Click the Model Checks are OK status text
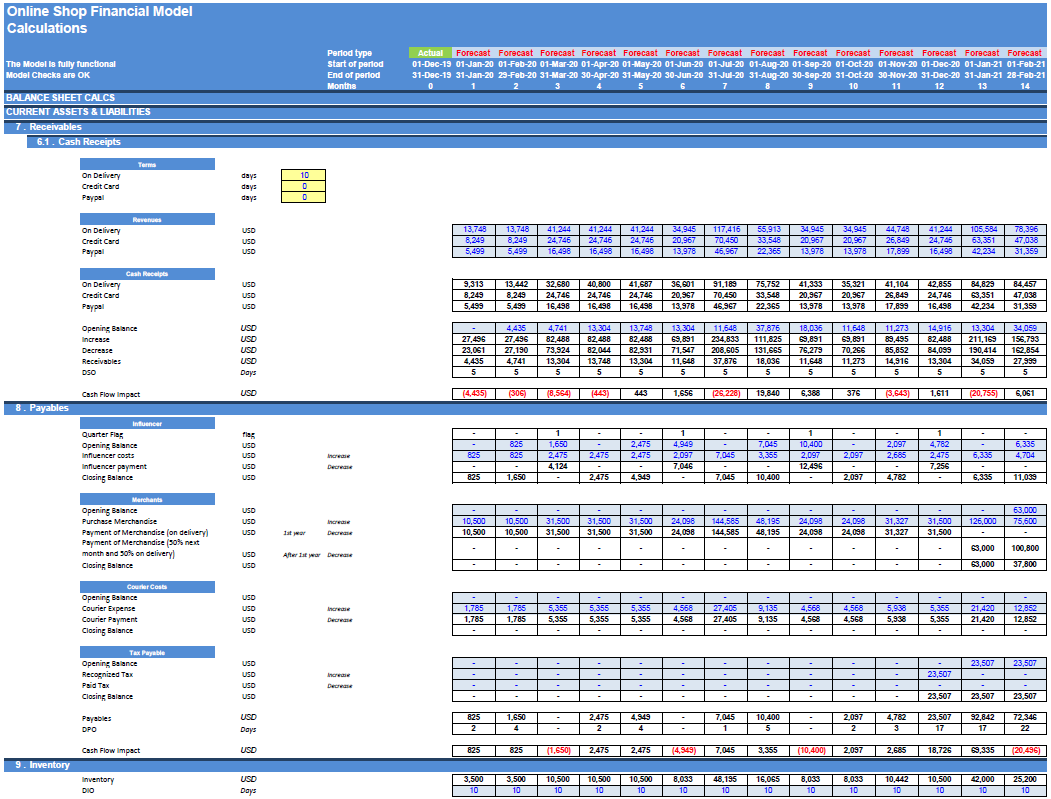The image size is (1051, 799). [48, 75]
